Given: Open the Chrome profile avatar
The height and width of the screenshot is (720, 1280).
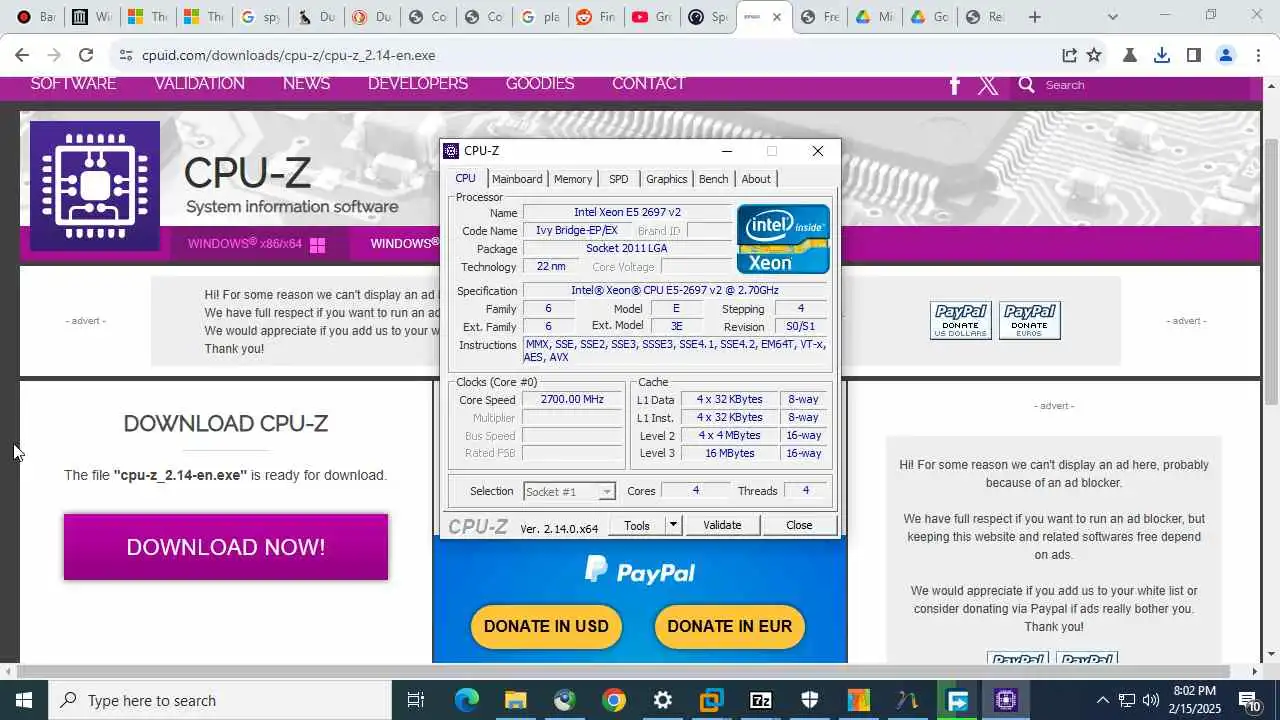Looking at the screenshot, I should pos(1226,55).
